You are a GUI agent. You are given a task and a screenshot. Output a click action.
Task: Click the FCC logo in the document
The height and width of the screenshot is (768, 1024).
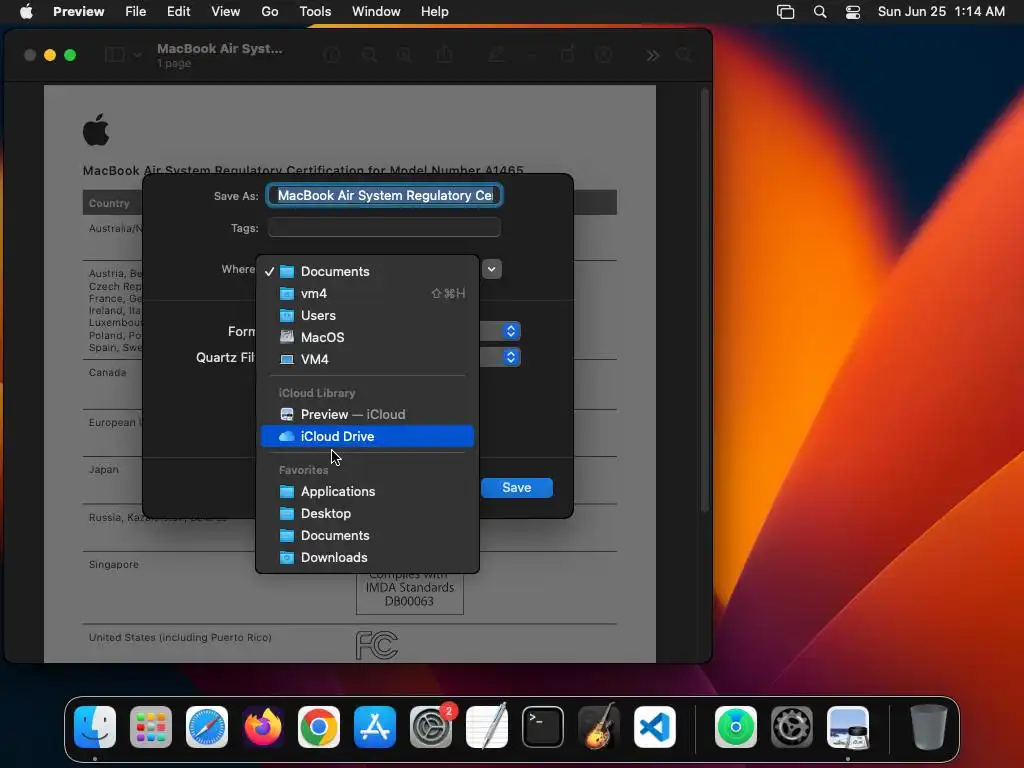coord(377,645)
